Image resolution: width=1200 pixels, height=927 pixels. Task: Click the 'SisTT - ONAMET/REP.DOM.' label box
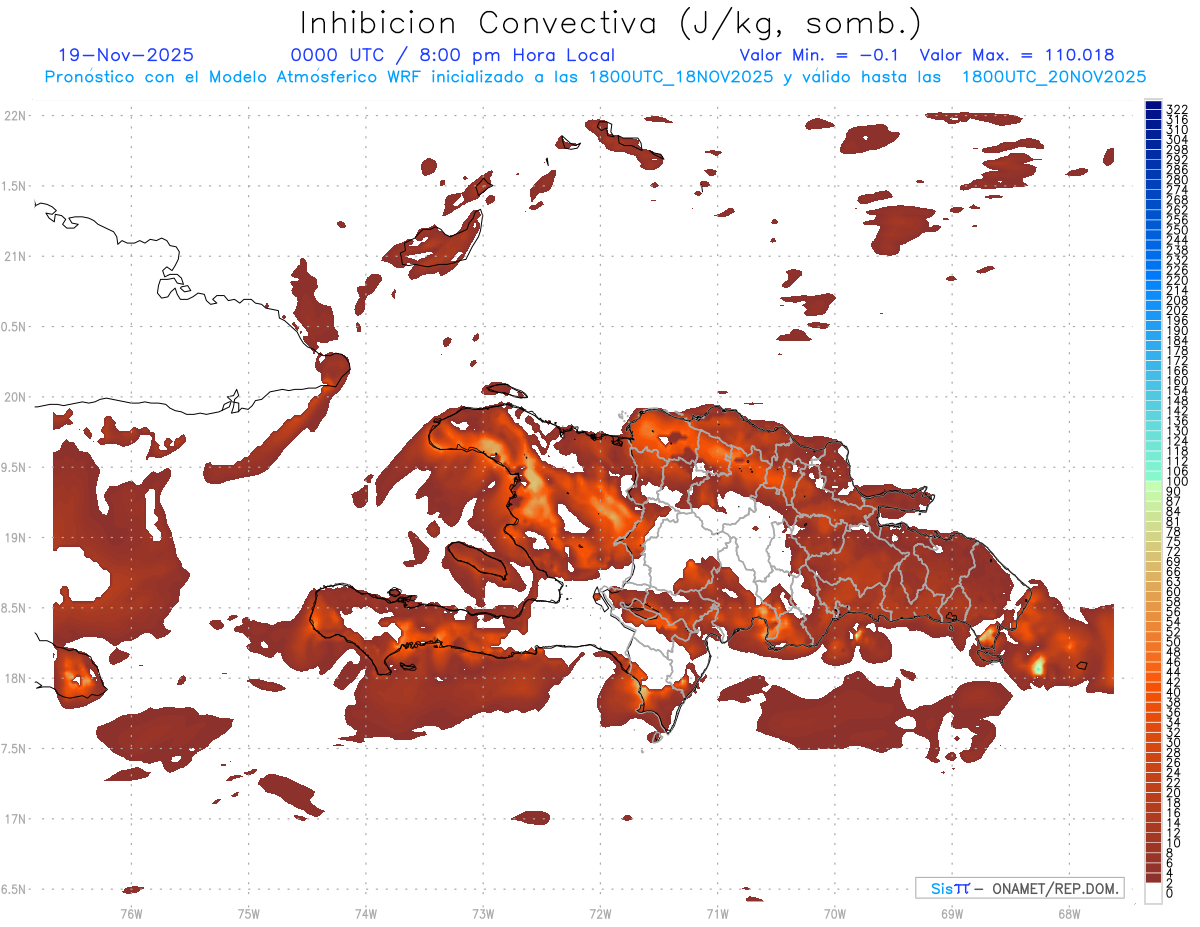tap(1019, 888)
